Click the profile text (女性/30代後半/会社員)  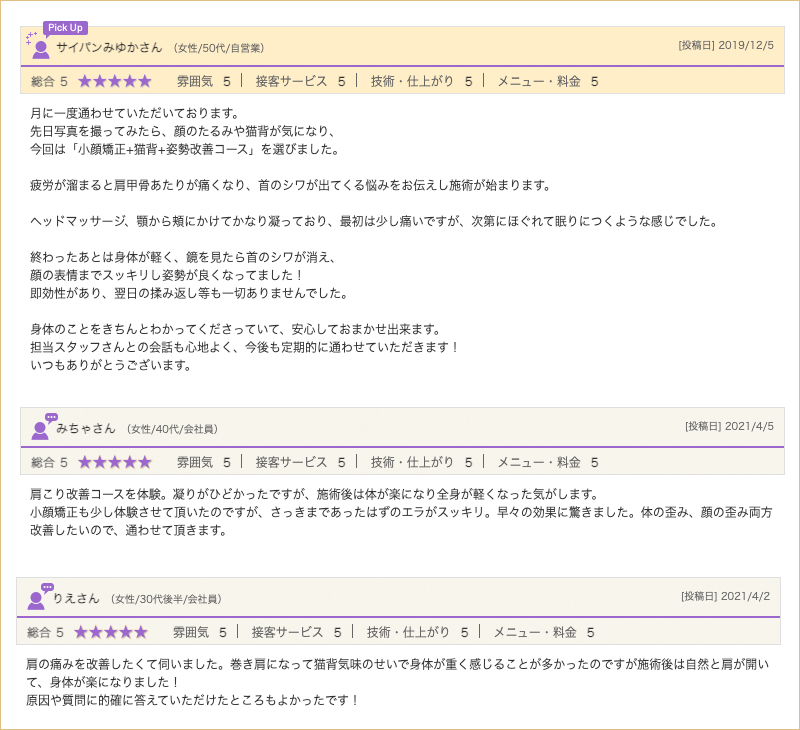[x=166, y=599]
